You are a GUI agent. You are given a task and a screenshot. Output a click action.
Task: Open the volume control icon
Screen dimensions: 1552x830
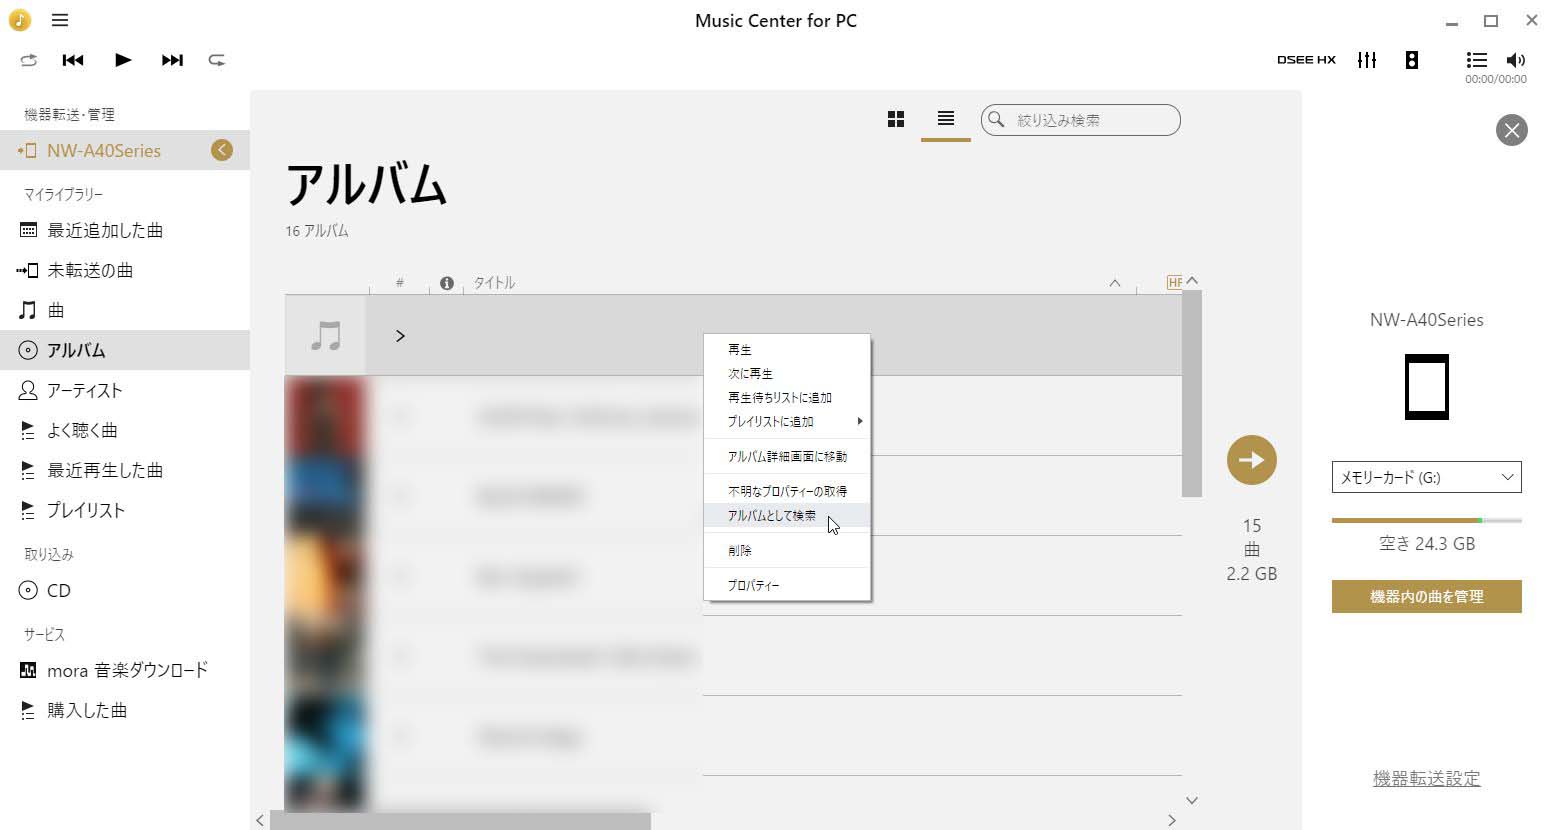1516,60
